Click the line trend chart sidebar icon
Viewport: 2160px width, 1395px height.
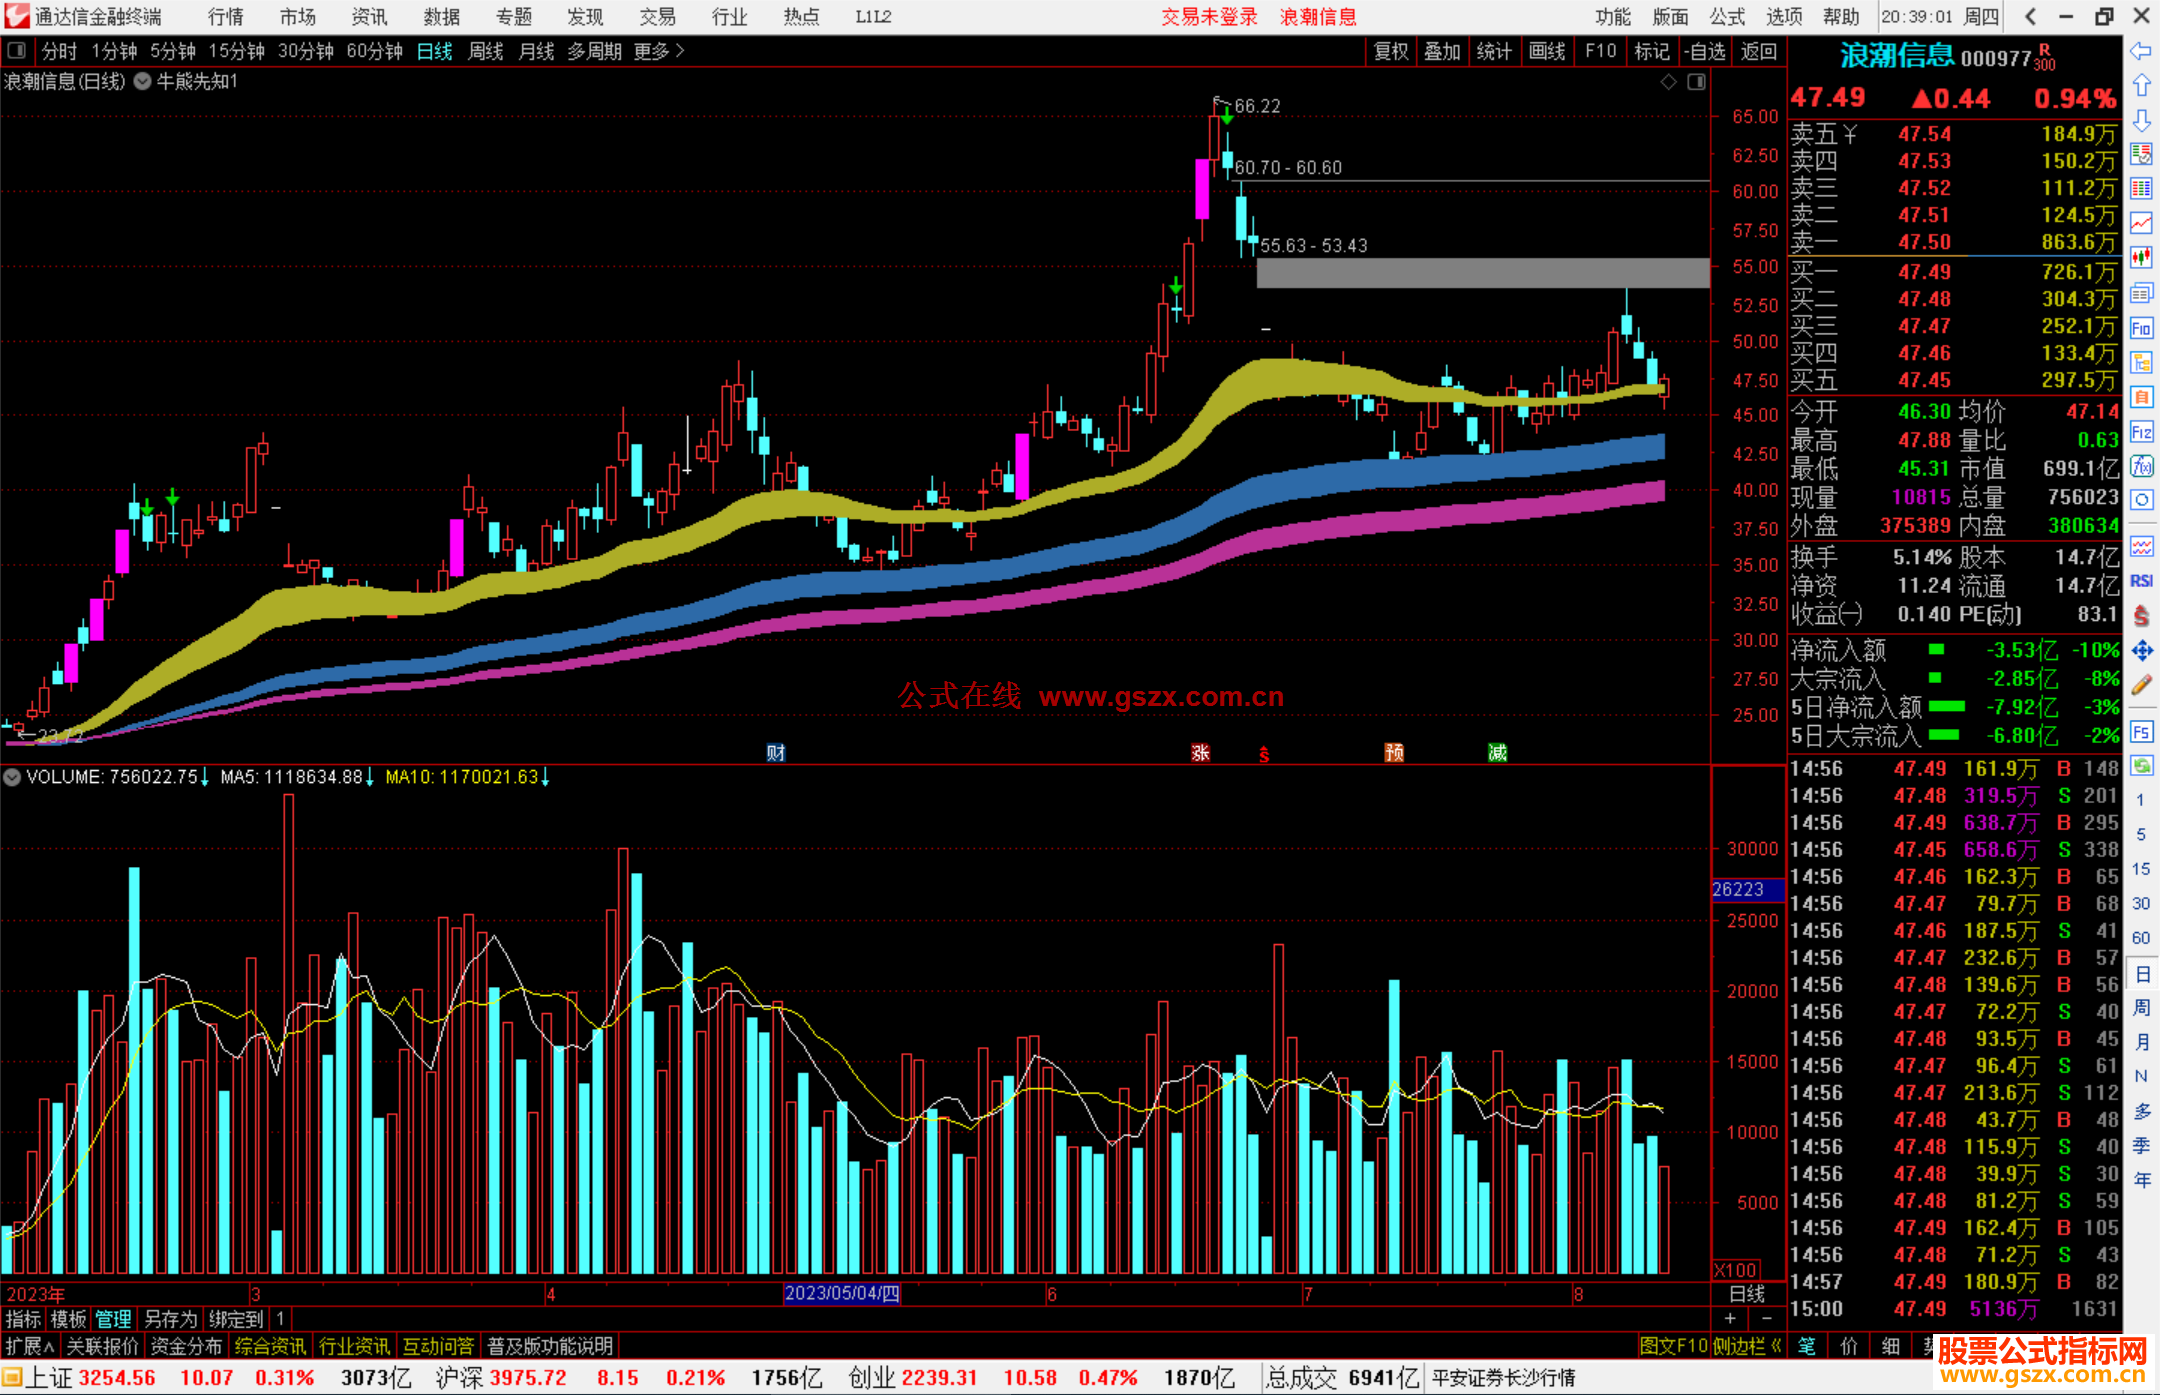point(2141,223)
